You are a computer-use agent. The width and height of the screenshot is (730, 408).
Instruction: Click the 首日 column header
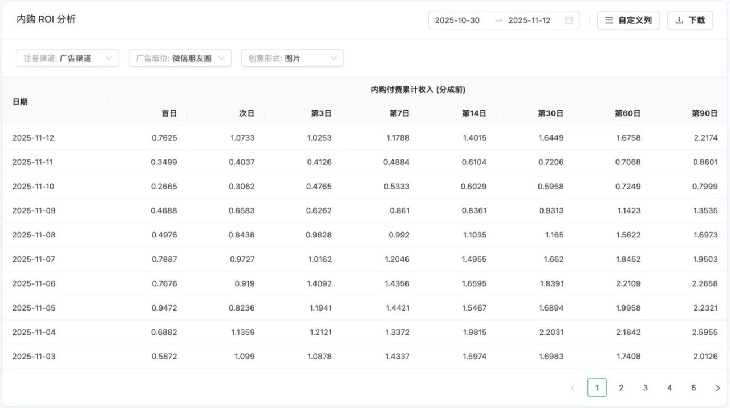(x=169, y=113)
